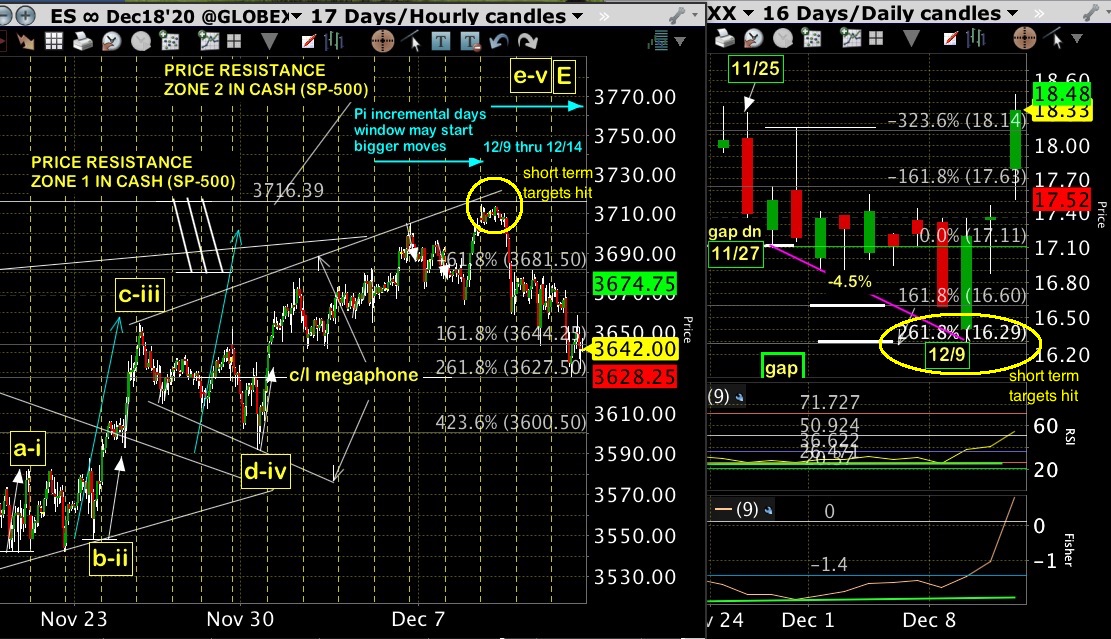The width and height of the screenshot is (1111, 639).
Task: Click the wrench settings icon above the daily chart
Action: tap(1089, 14)
